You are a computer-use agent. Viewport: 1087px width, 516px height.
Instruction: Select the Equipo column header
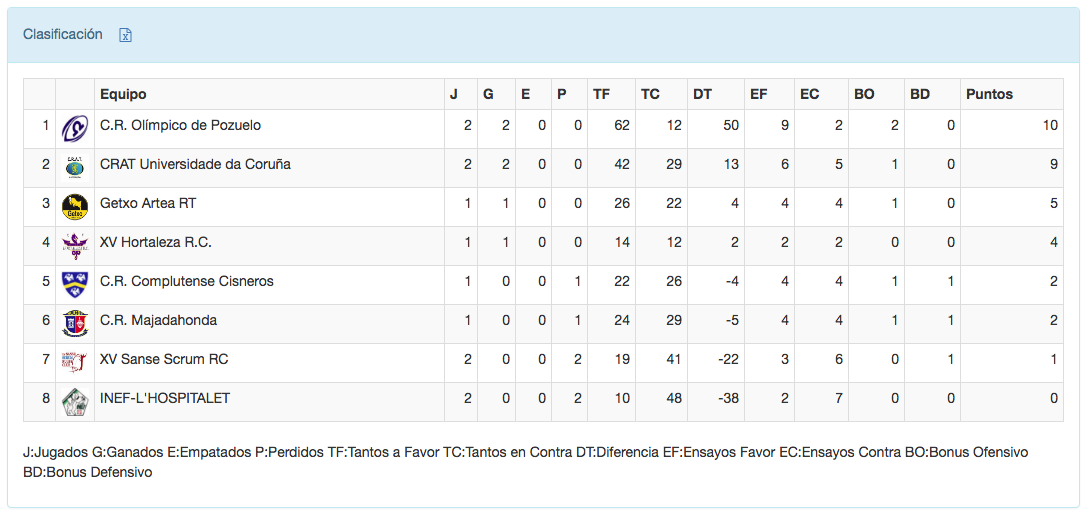(x=123, y=94)
